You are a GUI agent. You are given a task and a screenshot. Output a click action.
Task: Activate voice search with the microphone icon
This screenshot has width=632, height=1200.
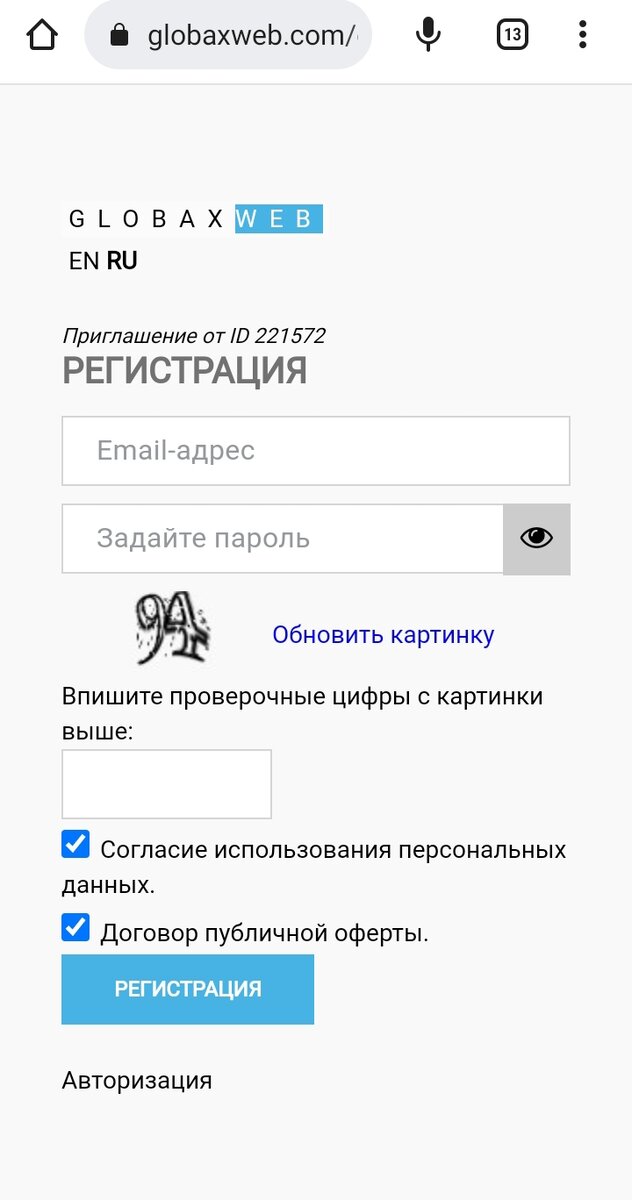pos(427,34)
